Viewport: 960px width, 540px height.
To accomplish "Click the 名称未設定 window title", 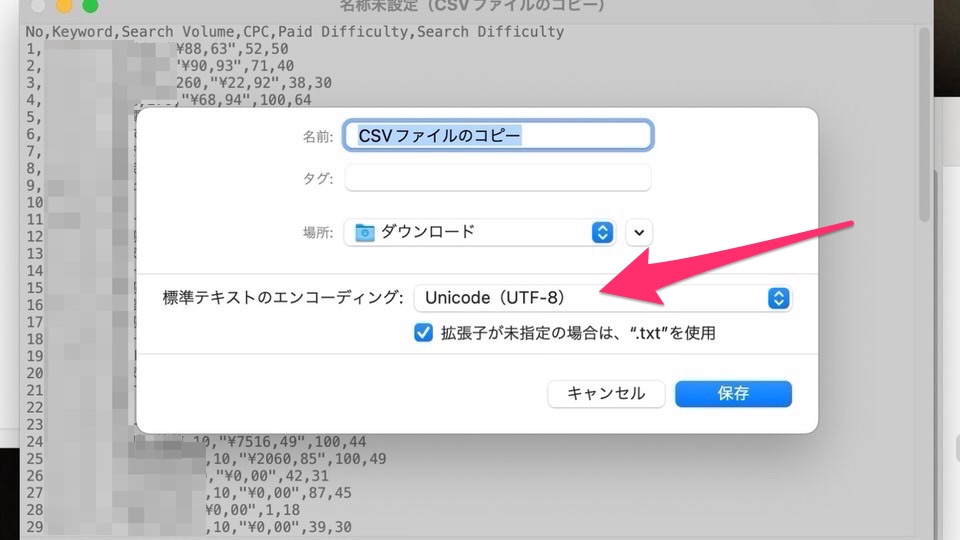I will point(471,6).
